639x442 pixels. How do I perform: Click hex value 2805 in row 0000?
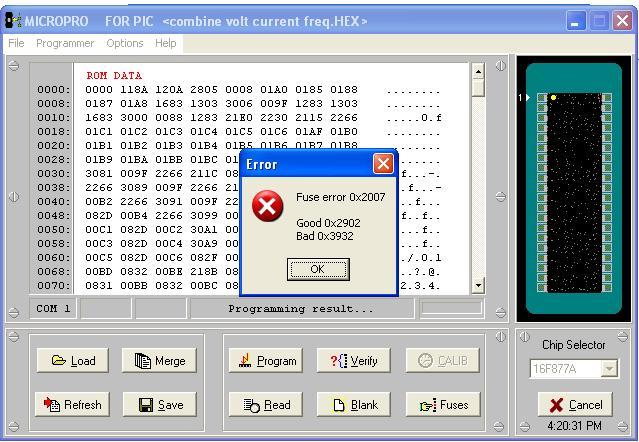[x=204, y=90]
